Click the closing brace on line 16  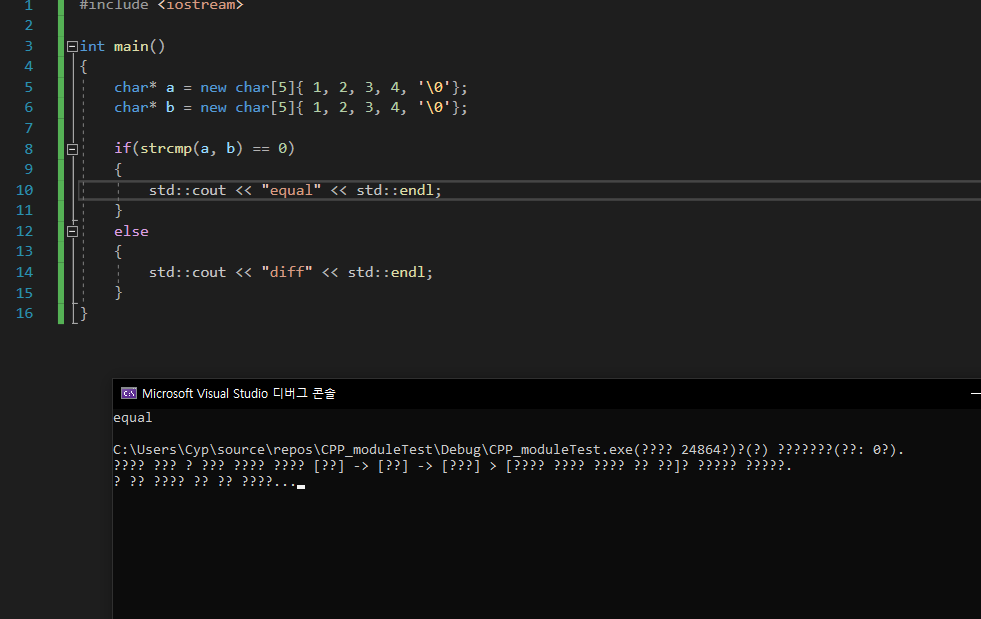tap(84, 313)
